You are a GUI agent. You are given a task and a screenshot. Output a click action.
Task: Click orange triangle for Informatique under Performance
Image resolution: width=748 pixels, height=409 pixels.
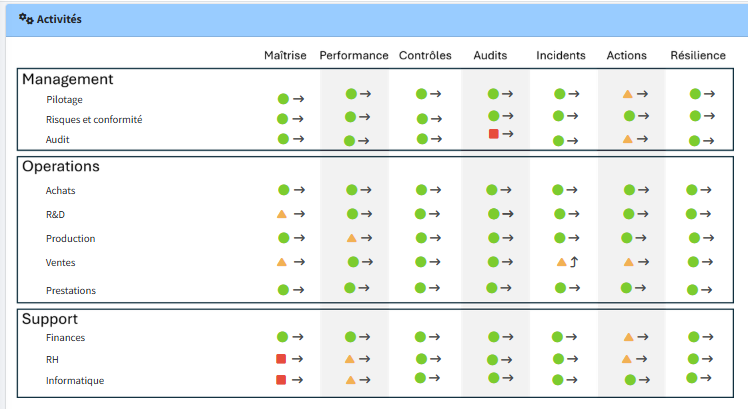click(350, 380)
